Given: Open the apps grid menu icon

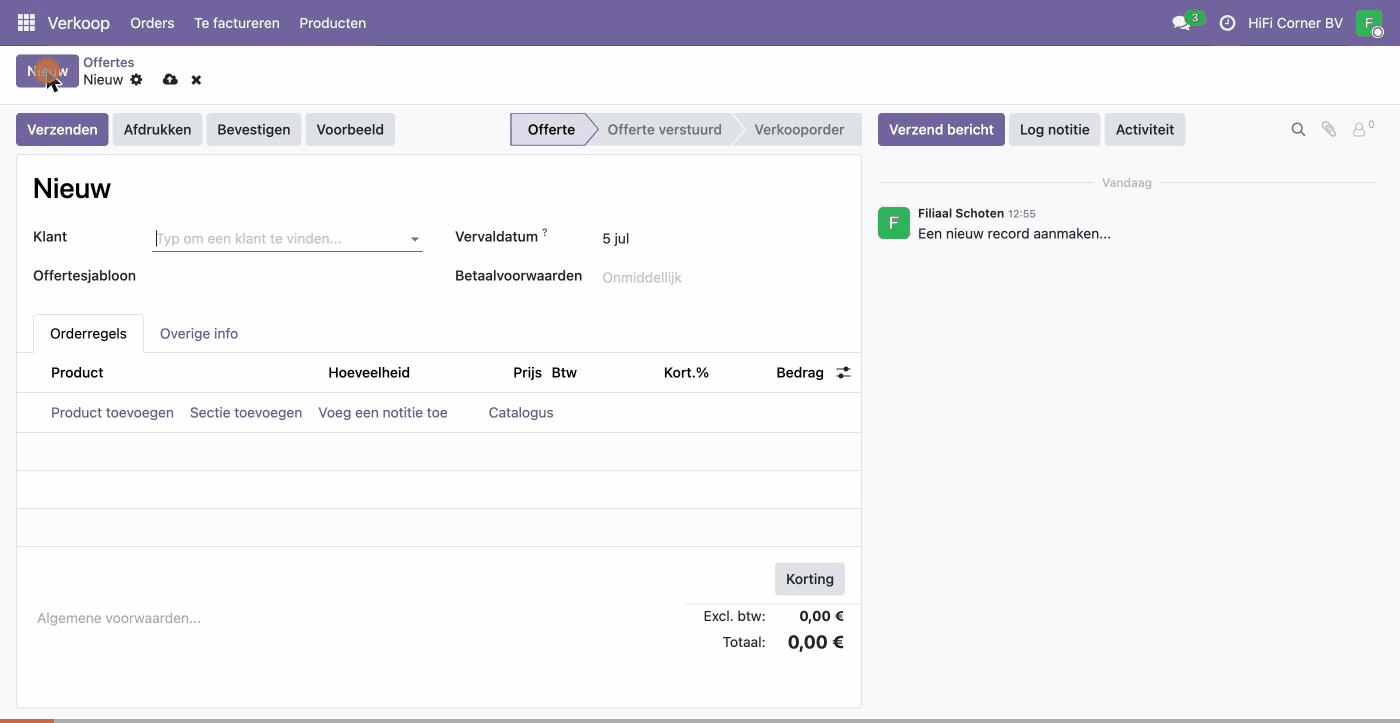Looking at the screenshot, I should point(26,22).
